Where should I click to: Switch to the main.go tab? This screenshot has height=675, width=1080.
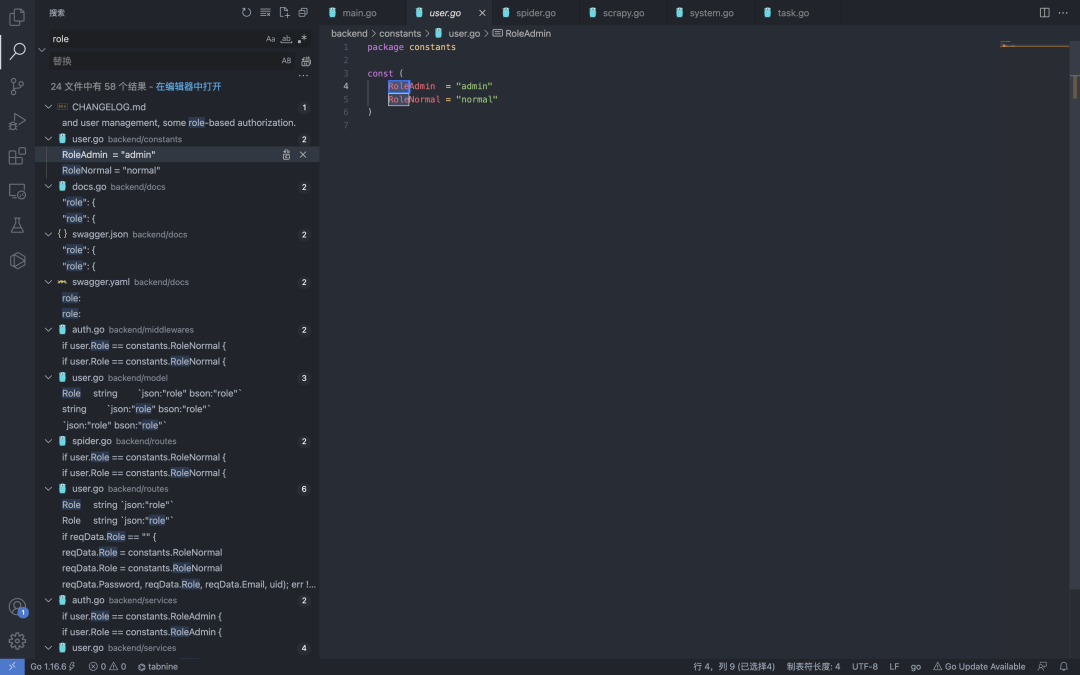pos(358,13)
